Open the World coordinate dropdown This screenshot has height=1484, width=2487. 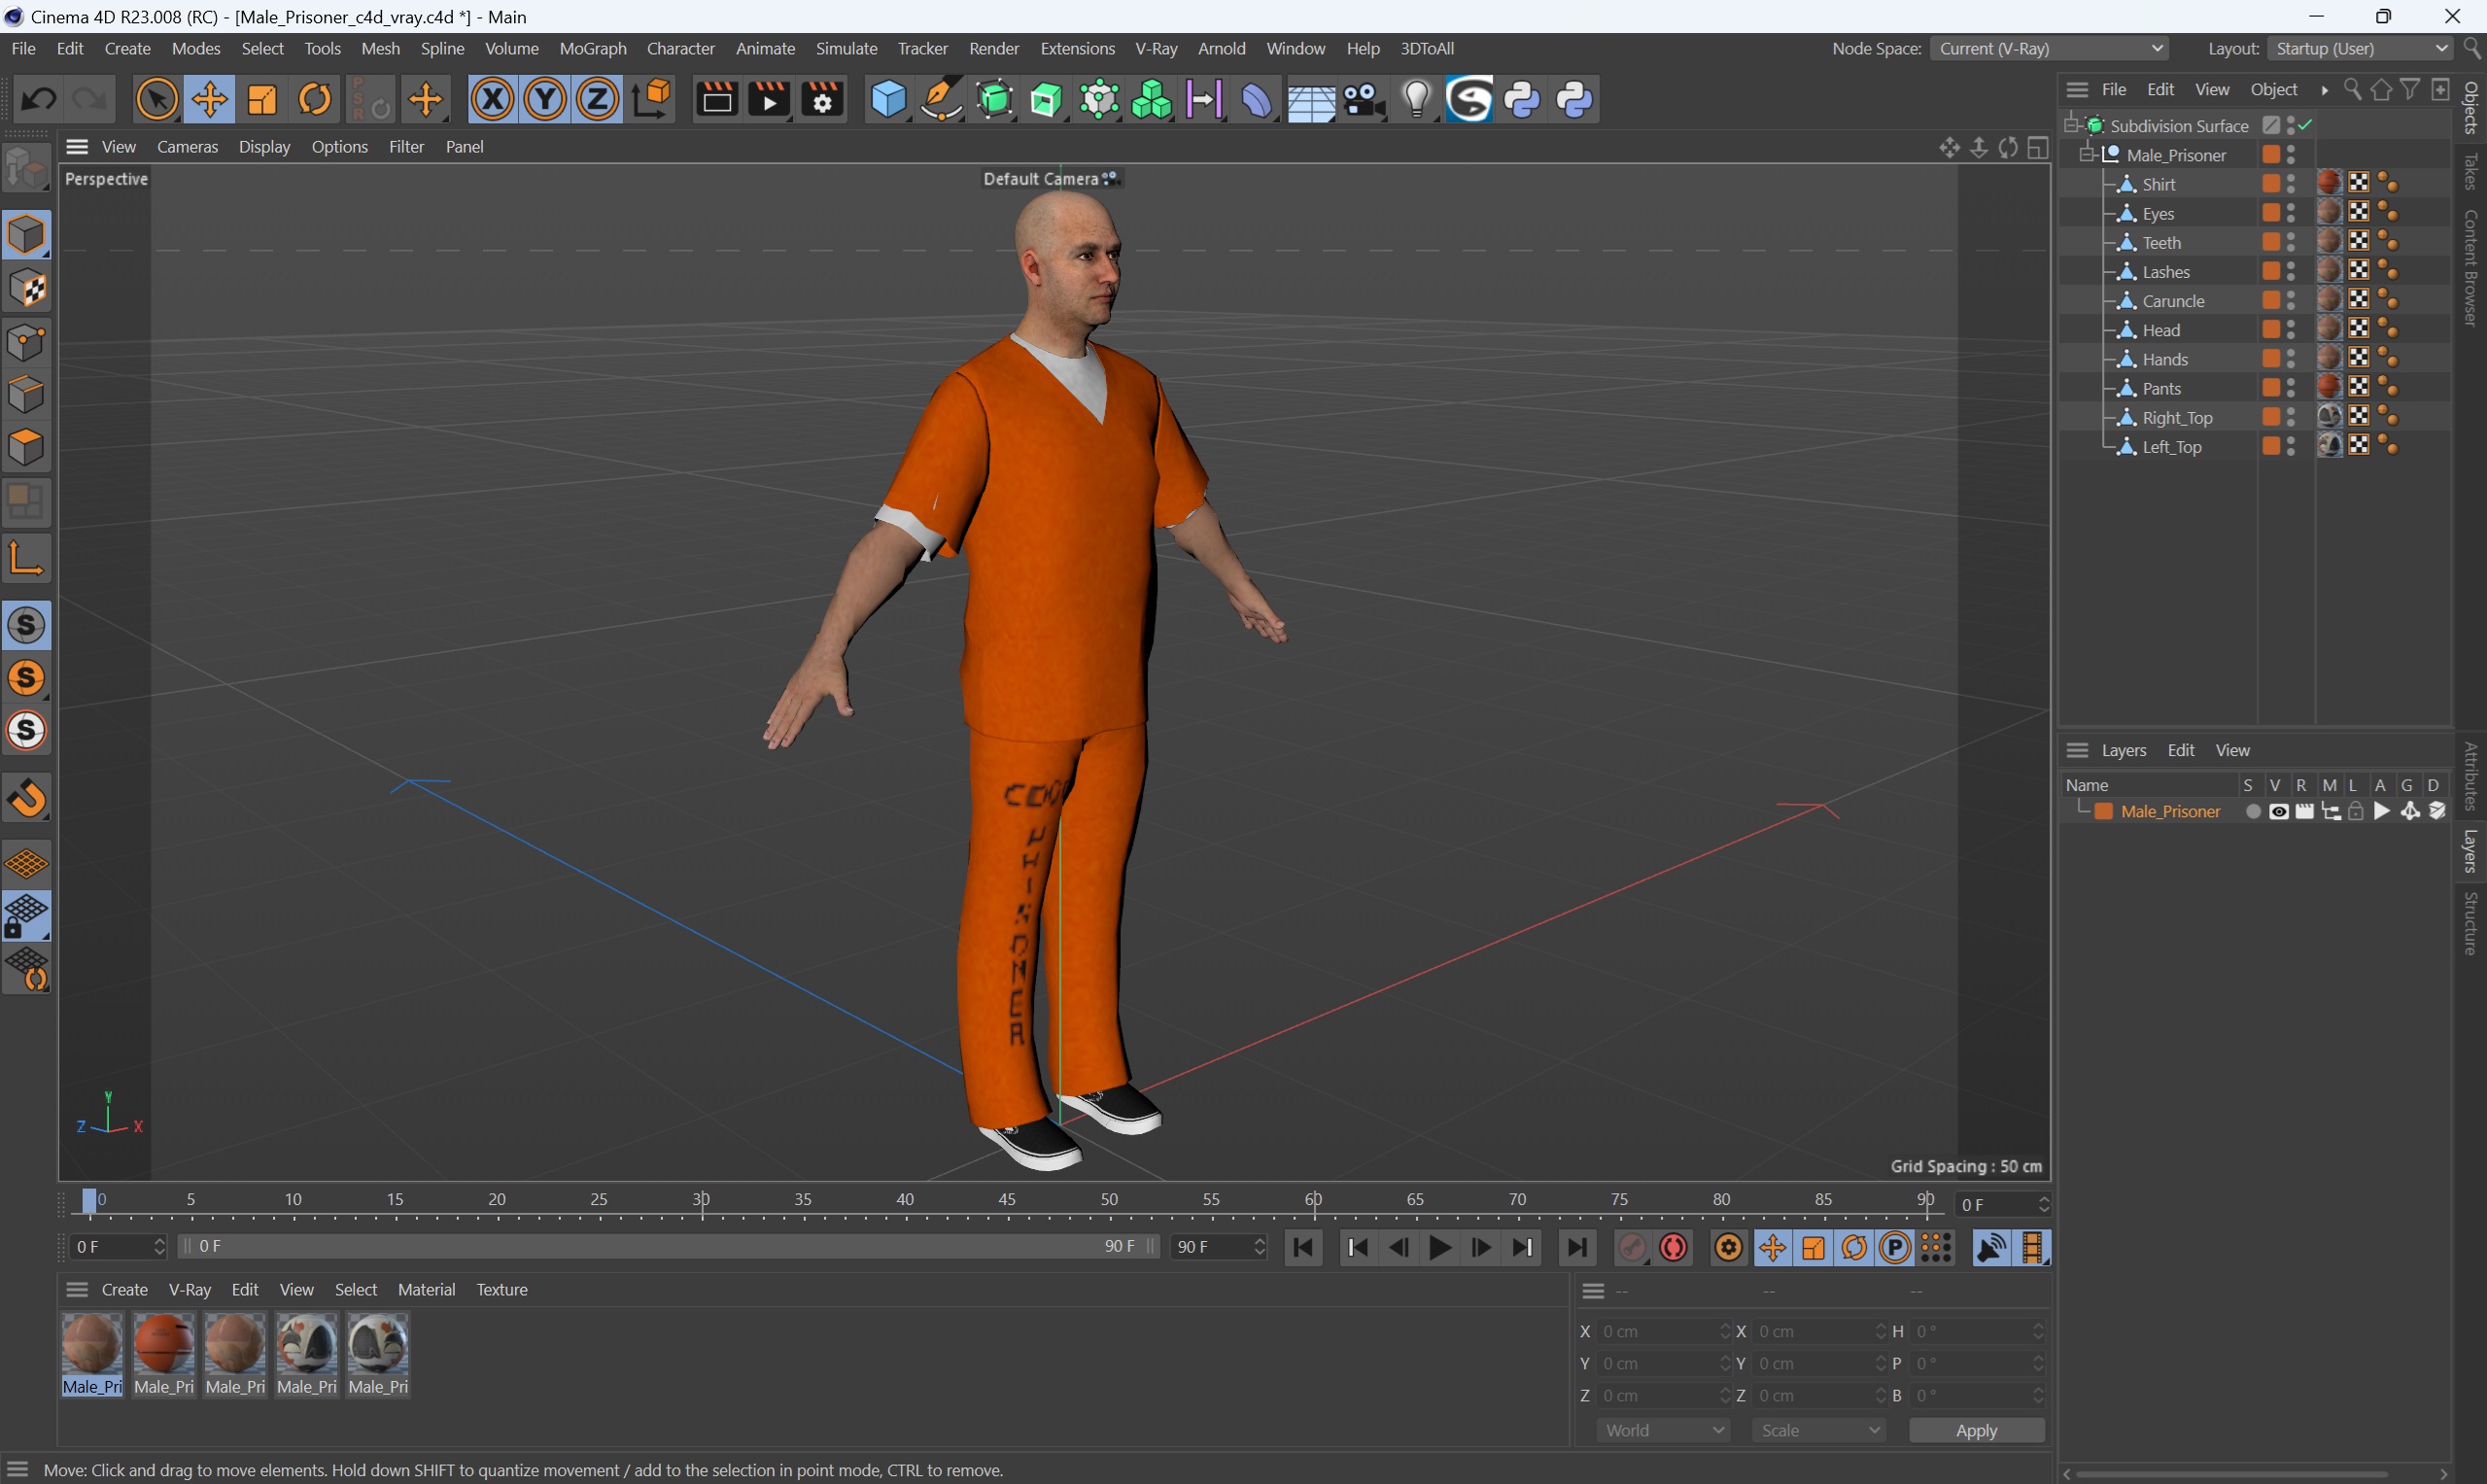pyautogui.click(x=1663, y=1430)
